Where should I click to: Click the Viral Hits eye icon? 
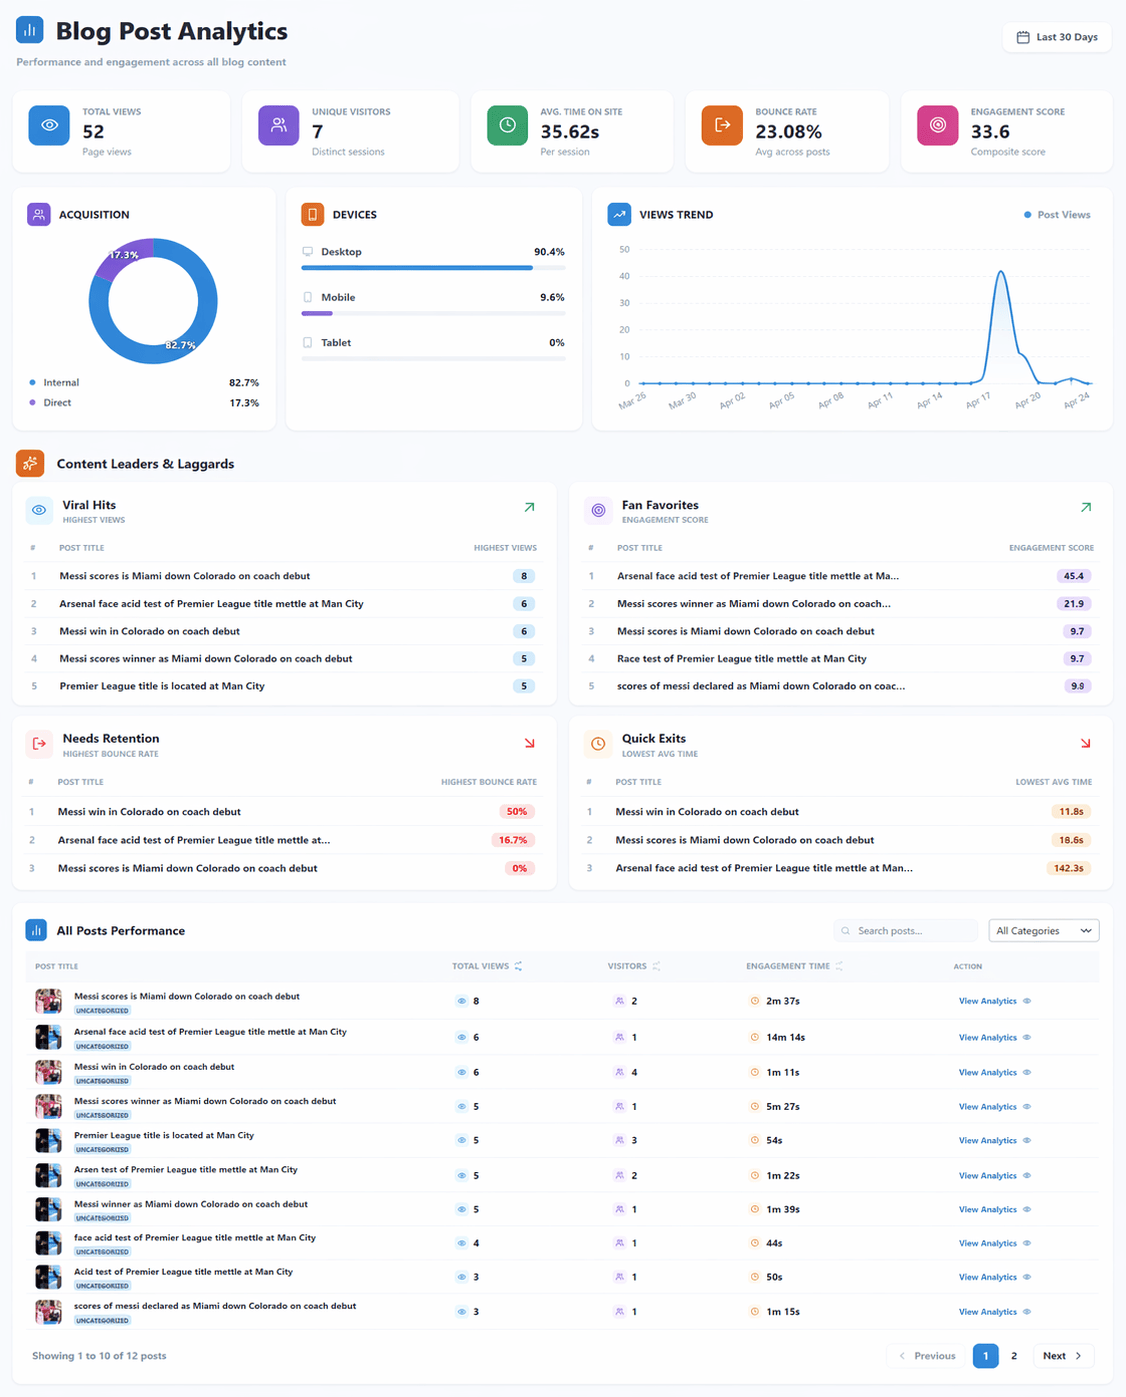39,510
